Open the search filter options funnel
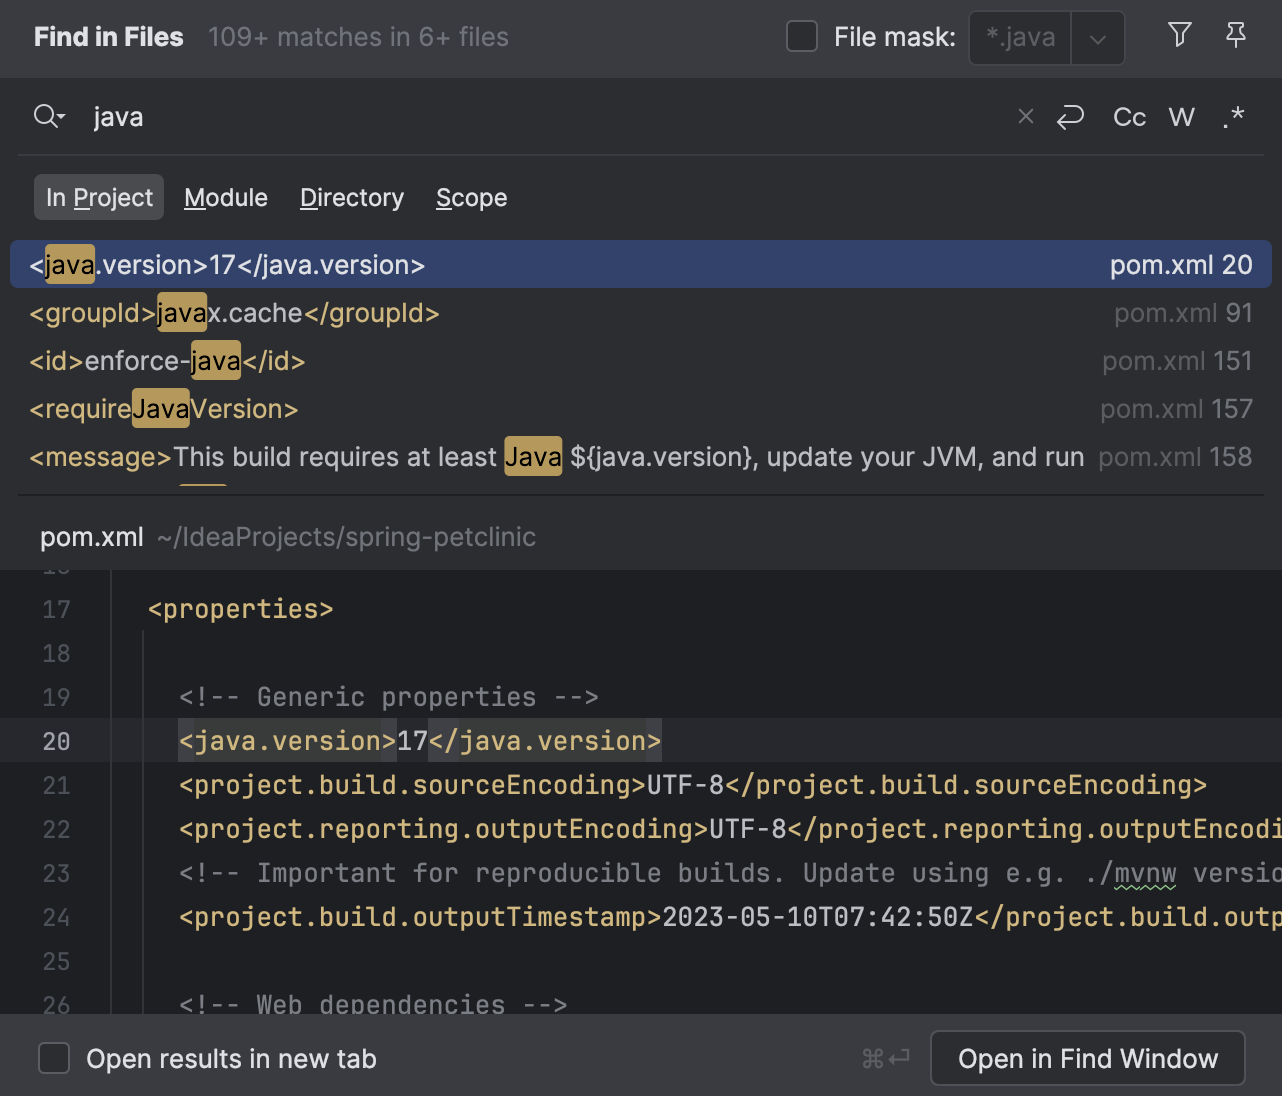Viewport: 1282px width, 1096px height. point(1179,35)
